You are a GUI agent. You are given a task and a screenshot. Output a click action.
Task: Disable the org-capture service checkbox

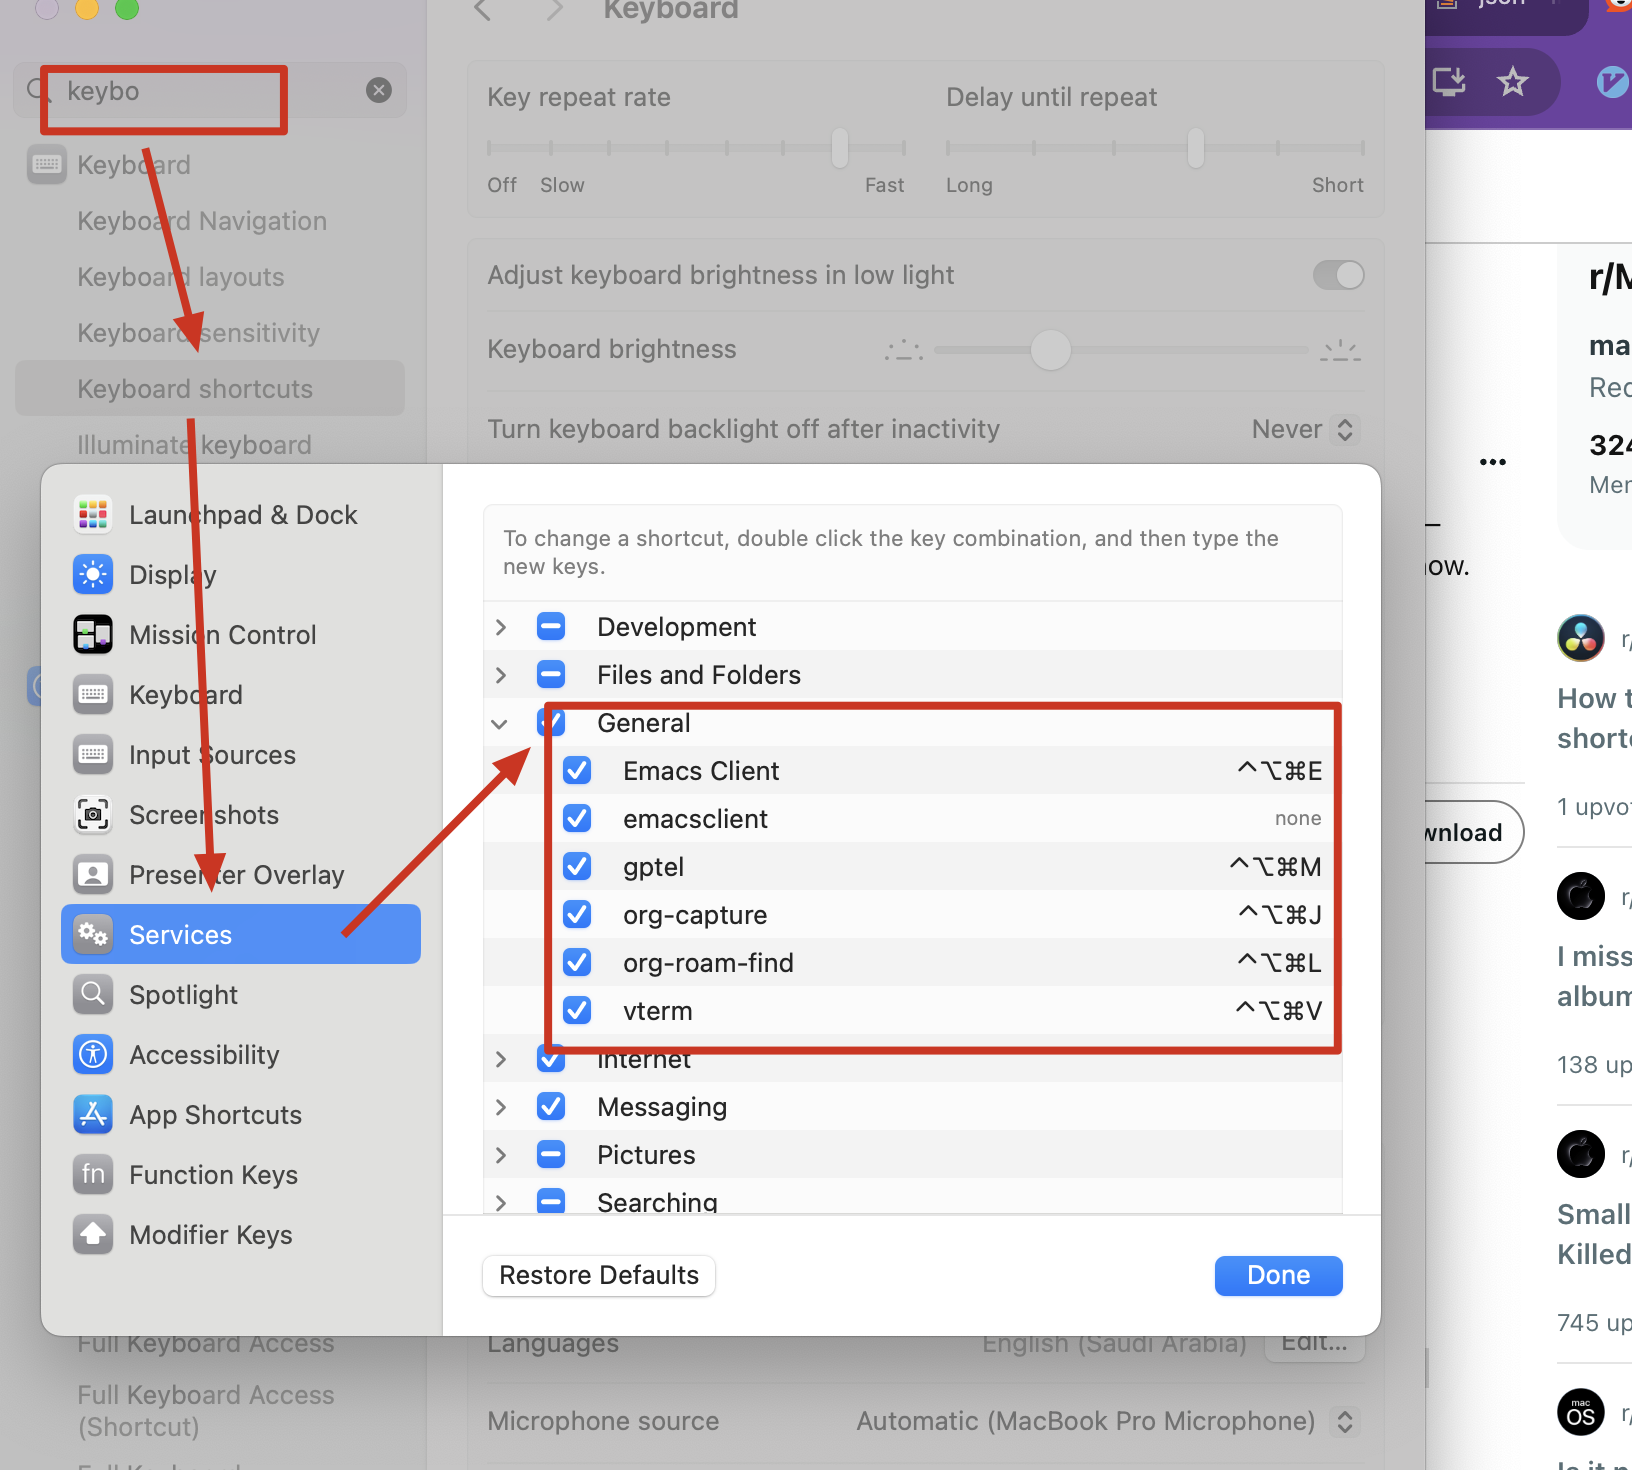(577, 914)
